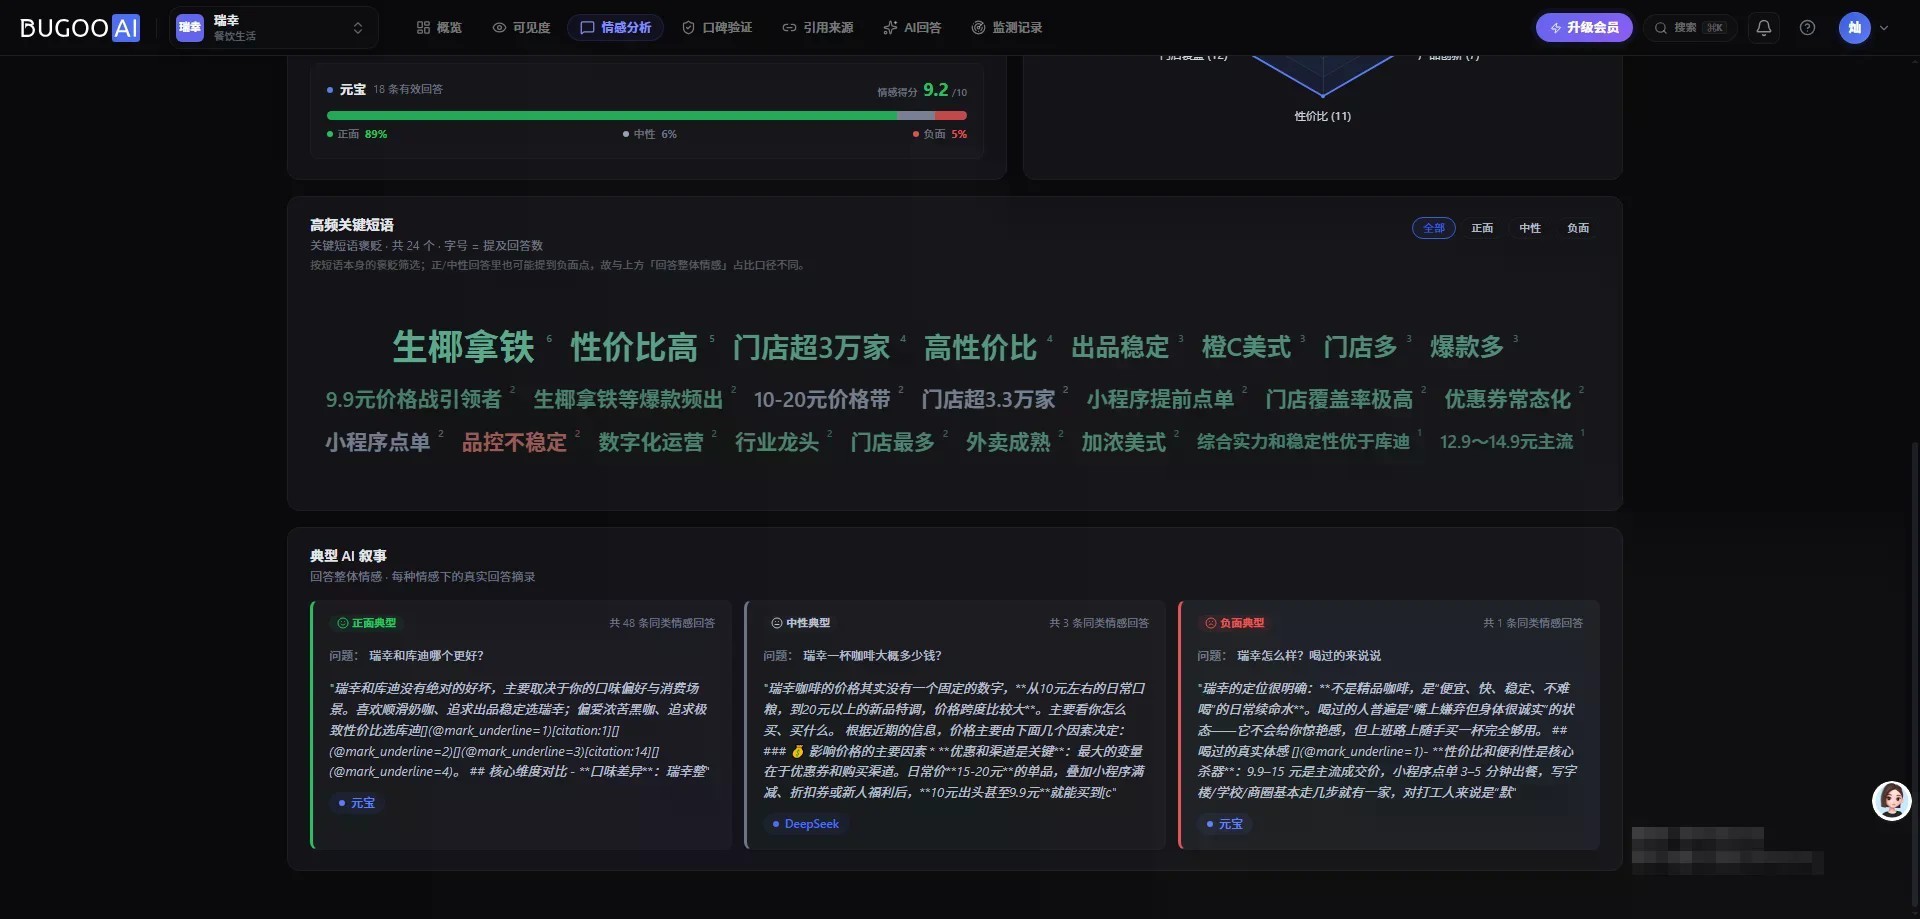
Task: Select the 情感分析 tab
Action: pos(615,28)
